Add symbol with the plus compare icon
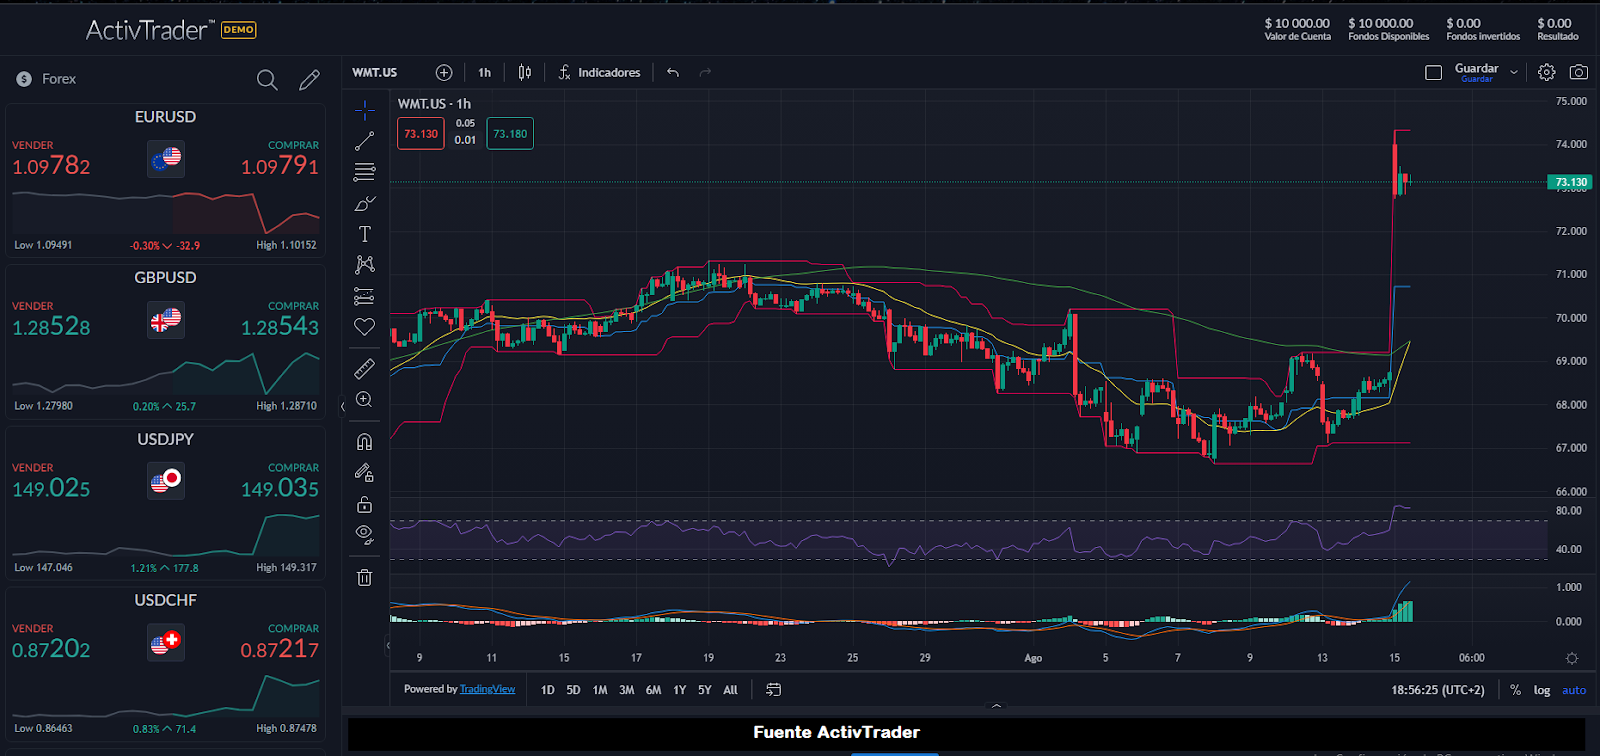The width and height of the screenshot is (1600, 756). click(x=444, y=72)
